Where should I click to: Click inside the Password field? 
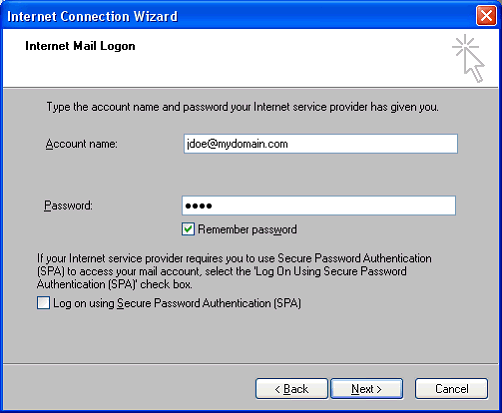(x=319, y=206)
